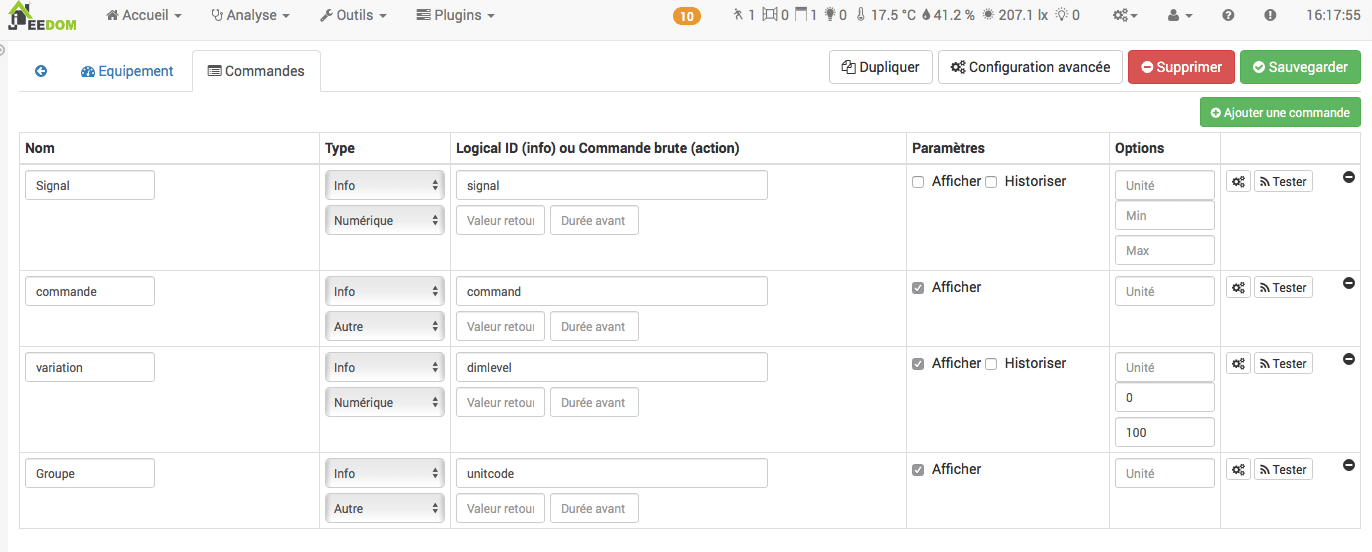Uncheck Afficher for the commande row

pyautogui.click(x=918, y=288)
